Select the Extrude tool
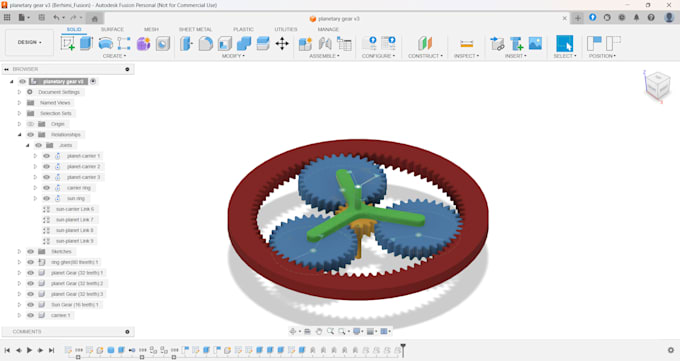The height and width of the screenshot is (361, 680). (x=86, y=43)
